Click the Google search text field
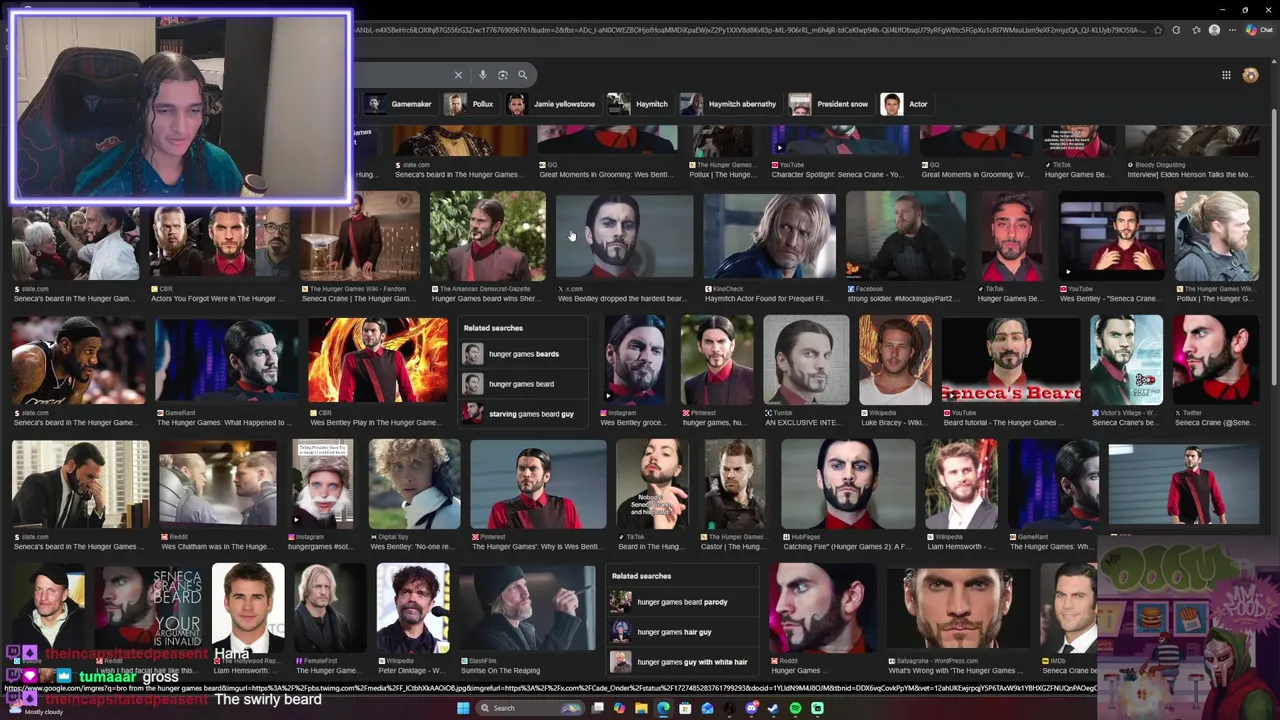The width and height of the screenshot is (1280, 720). tap(403, 75)
